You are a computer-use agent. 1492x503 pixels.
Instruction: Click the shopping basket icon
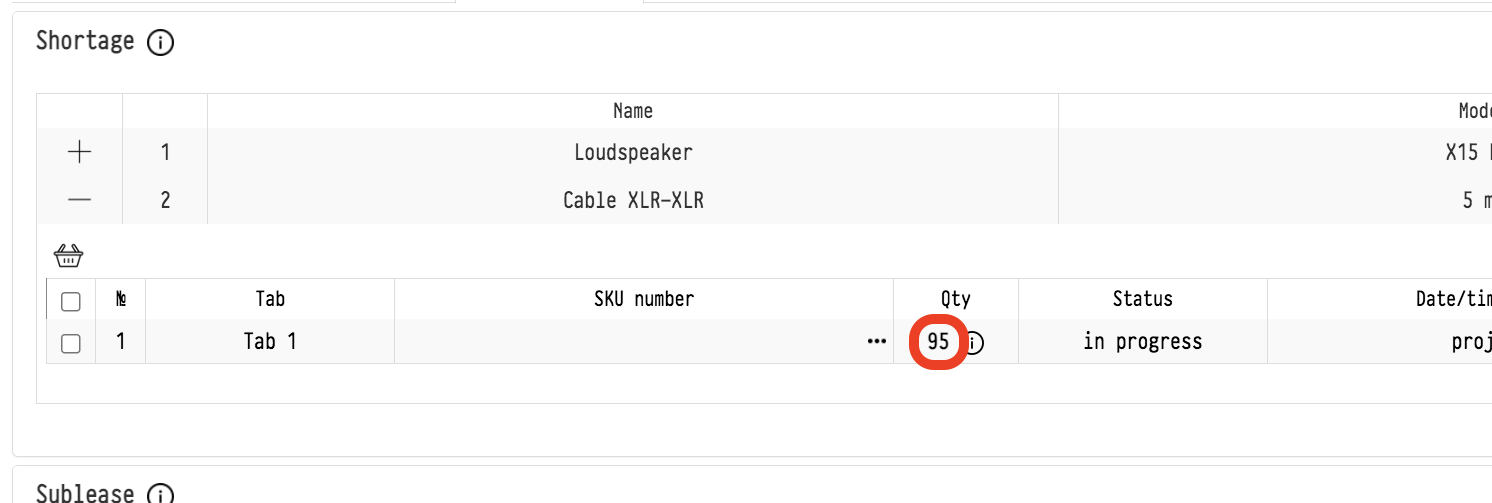68,255
